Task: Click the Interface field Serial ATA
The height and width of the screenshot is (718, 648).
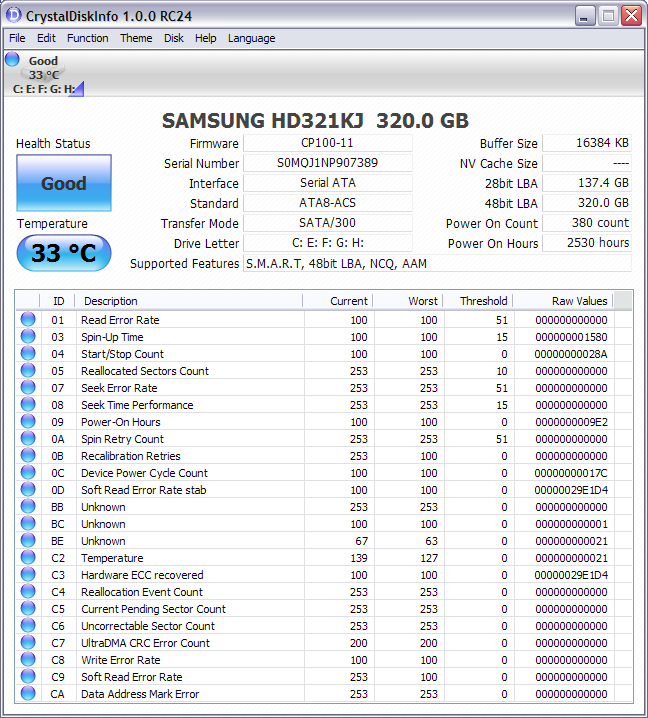Action: click(x=327, y=183)
